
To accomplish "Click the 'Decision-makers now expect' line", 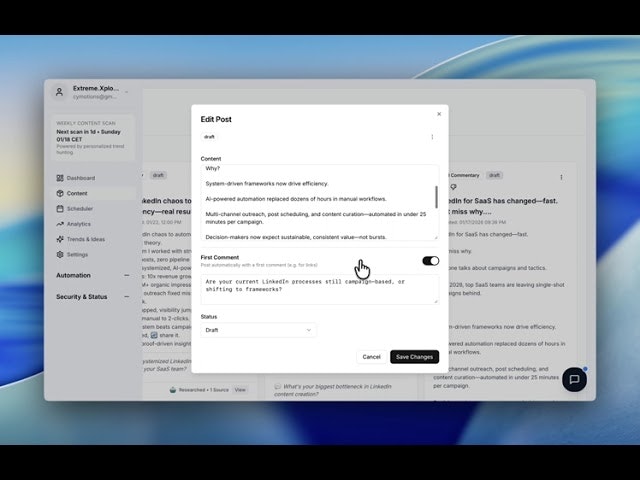I will (x=296, y=237).
